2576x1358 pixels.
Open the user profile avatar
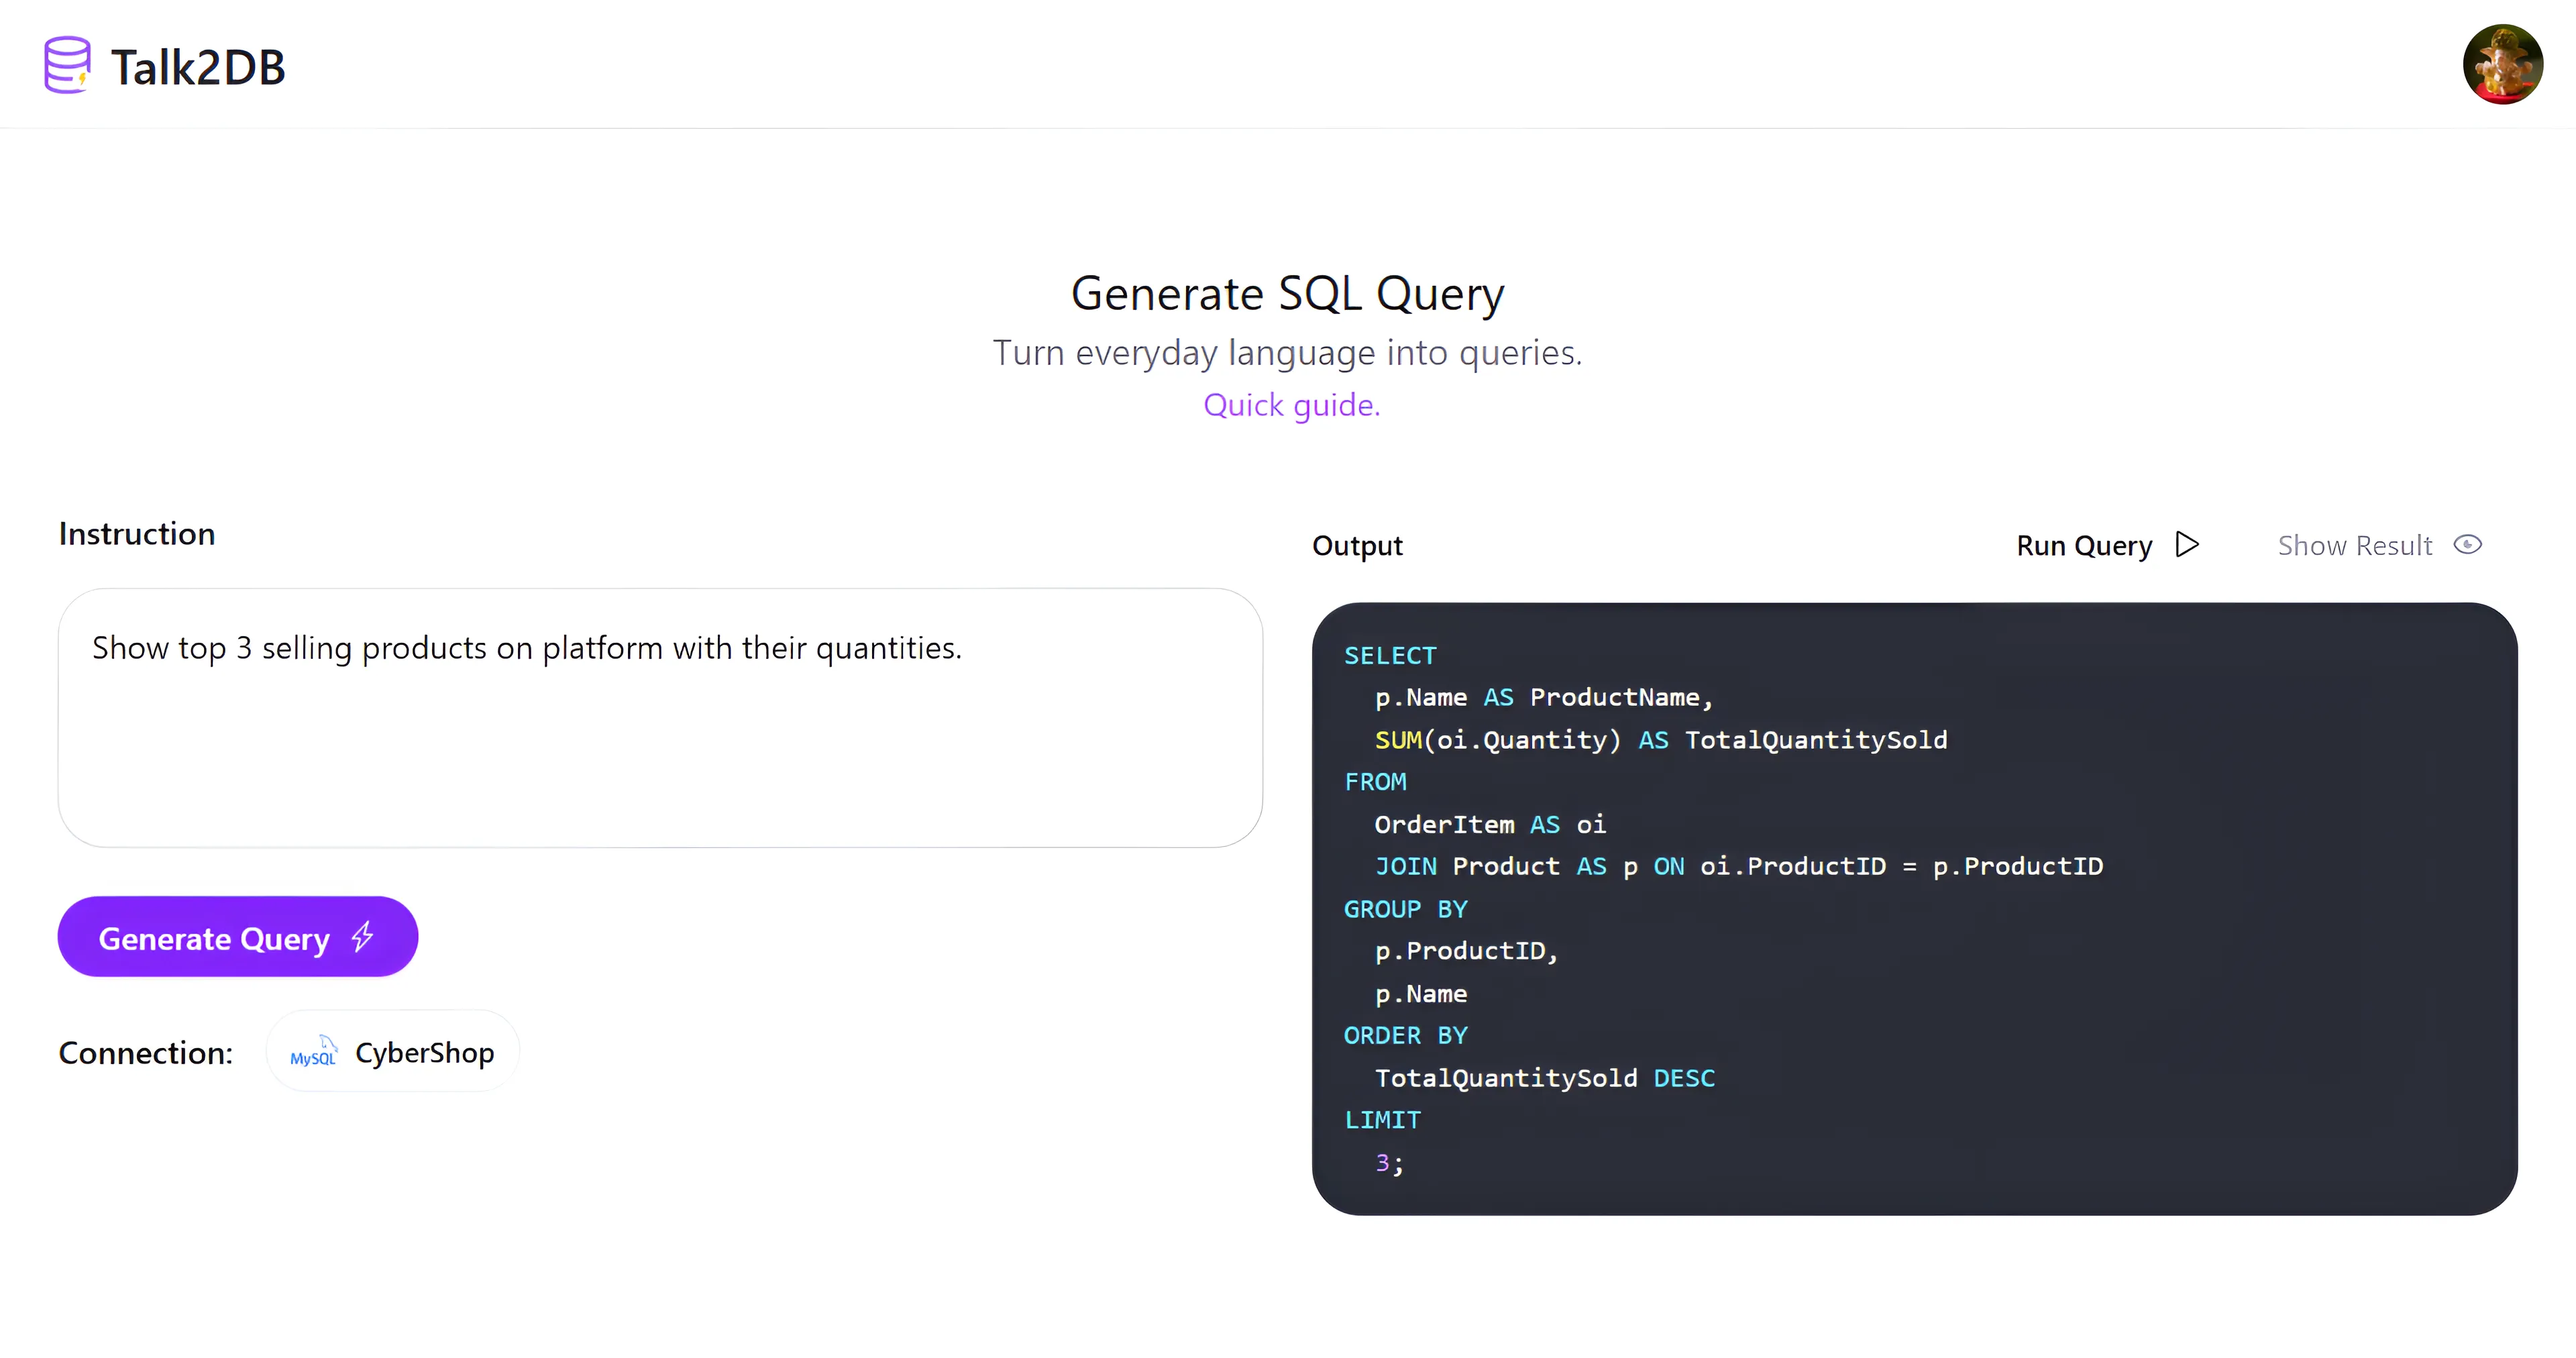(2502, 65)
